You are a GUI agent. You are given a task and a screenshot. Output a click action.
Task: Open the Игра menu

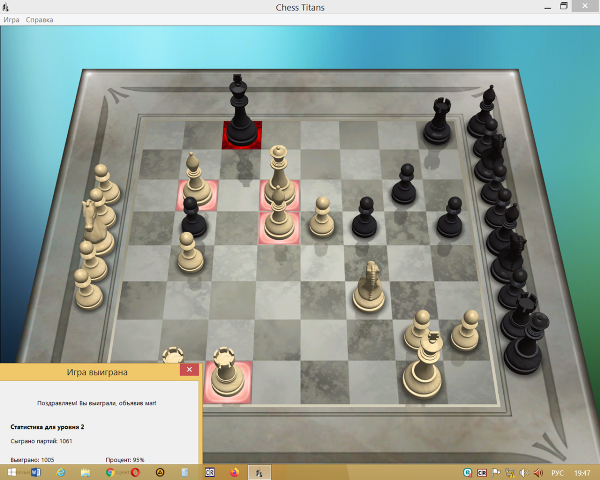pos(11,20)
